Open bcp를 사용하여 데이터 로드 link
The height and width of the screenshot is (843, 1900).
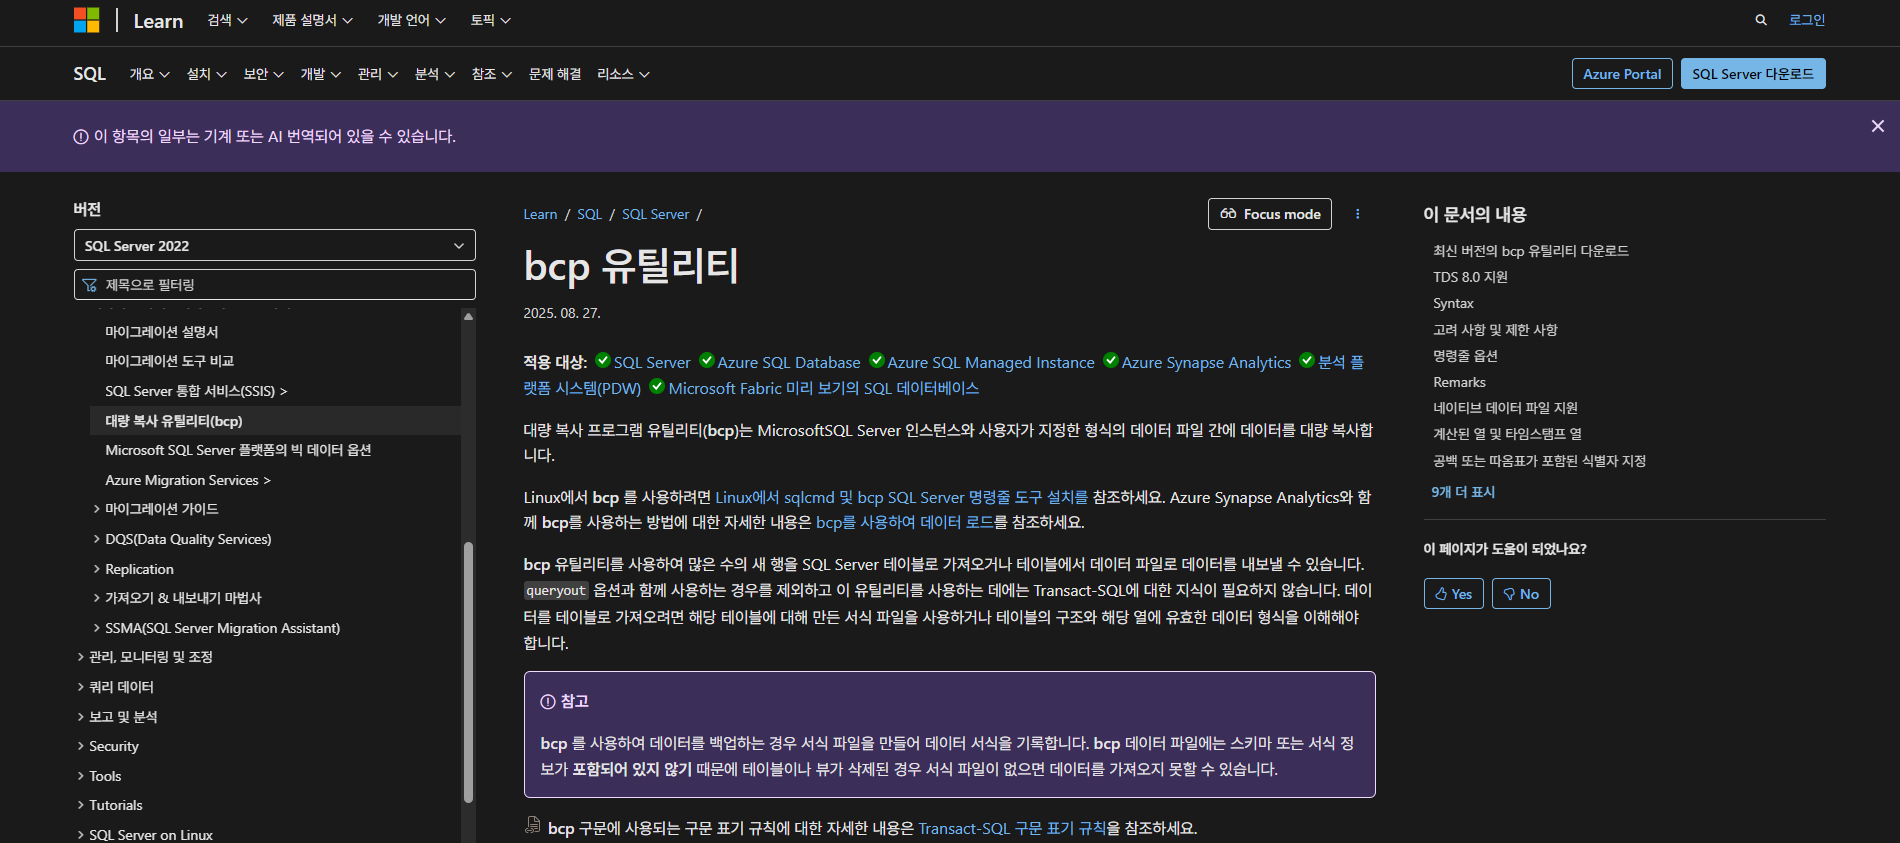click(904, 522)
